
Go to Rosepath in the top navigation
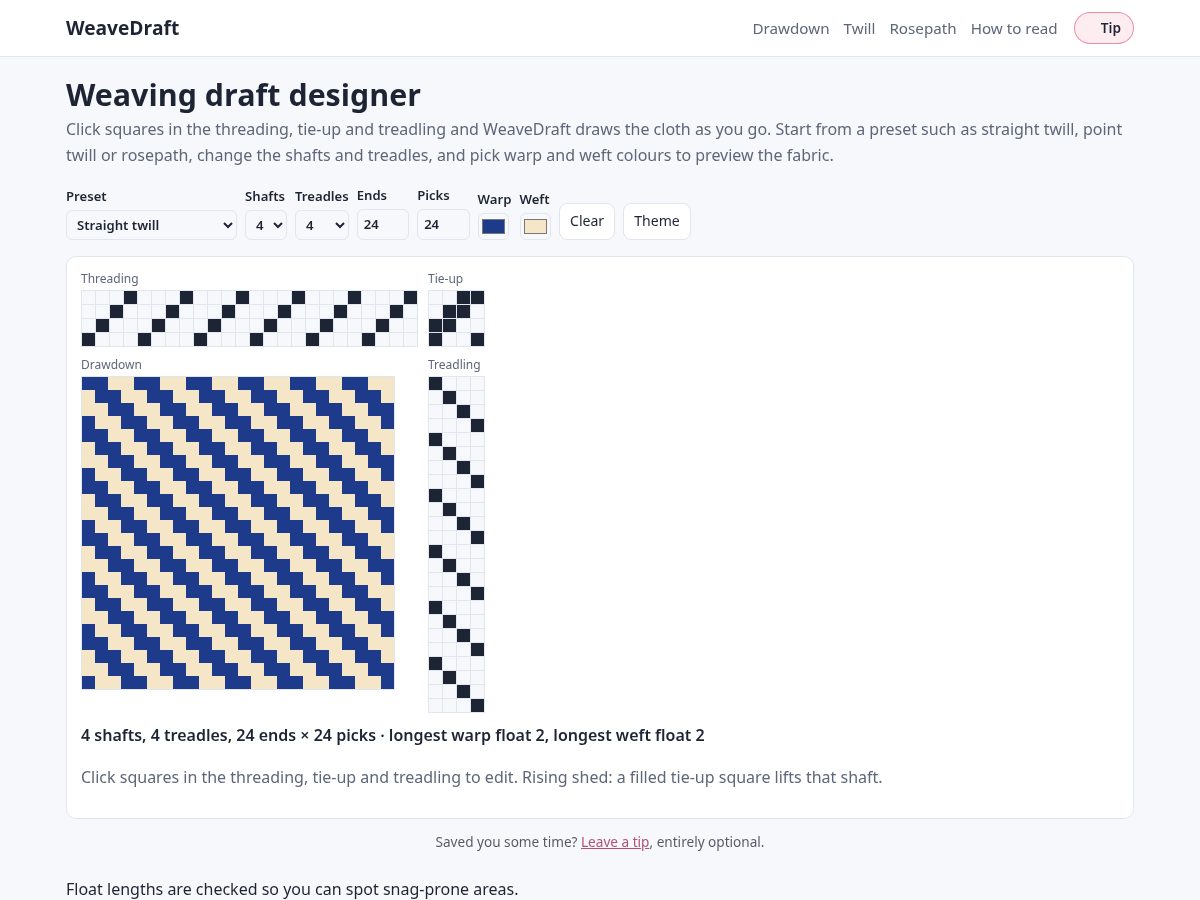[923, 29]
